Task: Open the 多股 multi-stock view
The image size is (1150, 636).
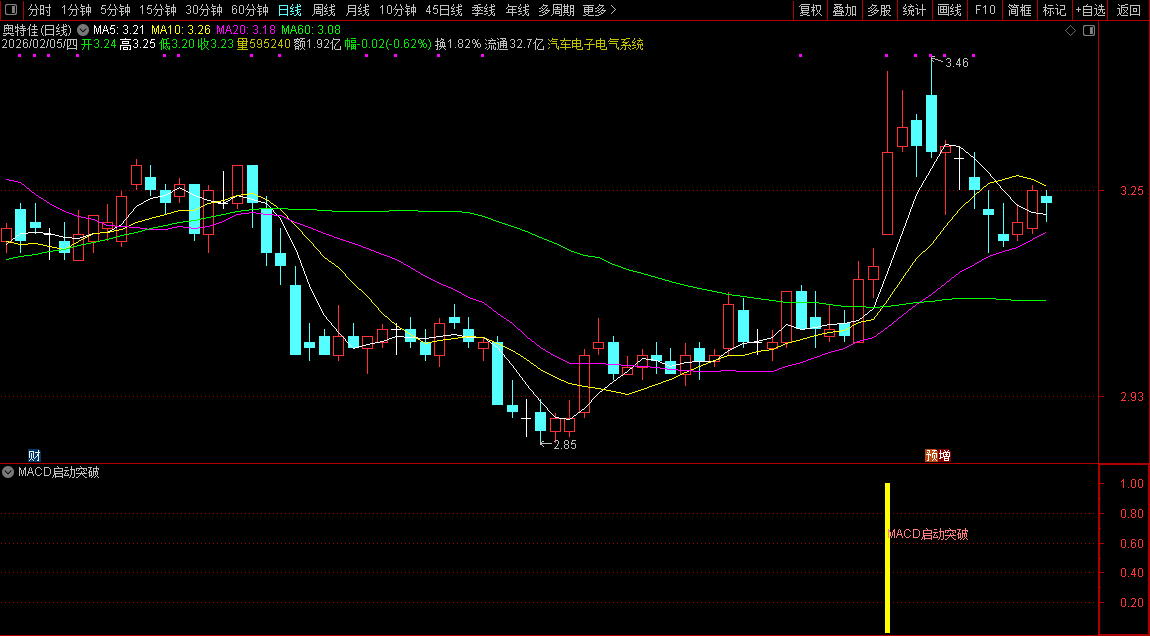Action: click(879, 10)
